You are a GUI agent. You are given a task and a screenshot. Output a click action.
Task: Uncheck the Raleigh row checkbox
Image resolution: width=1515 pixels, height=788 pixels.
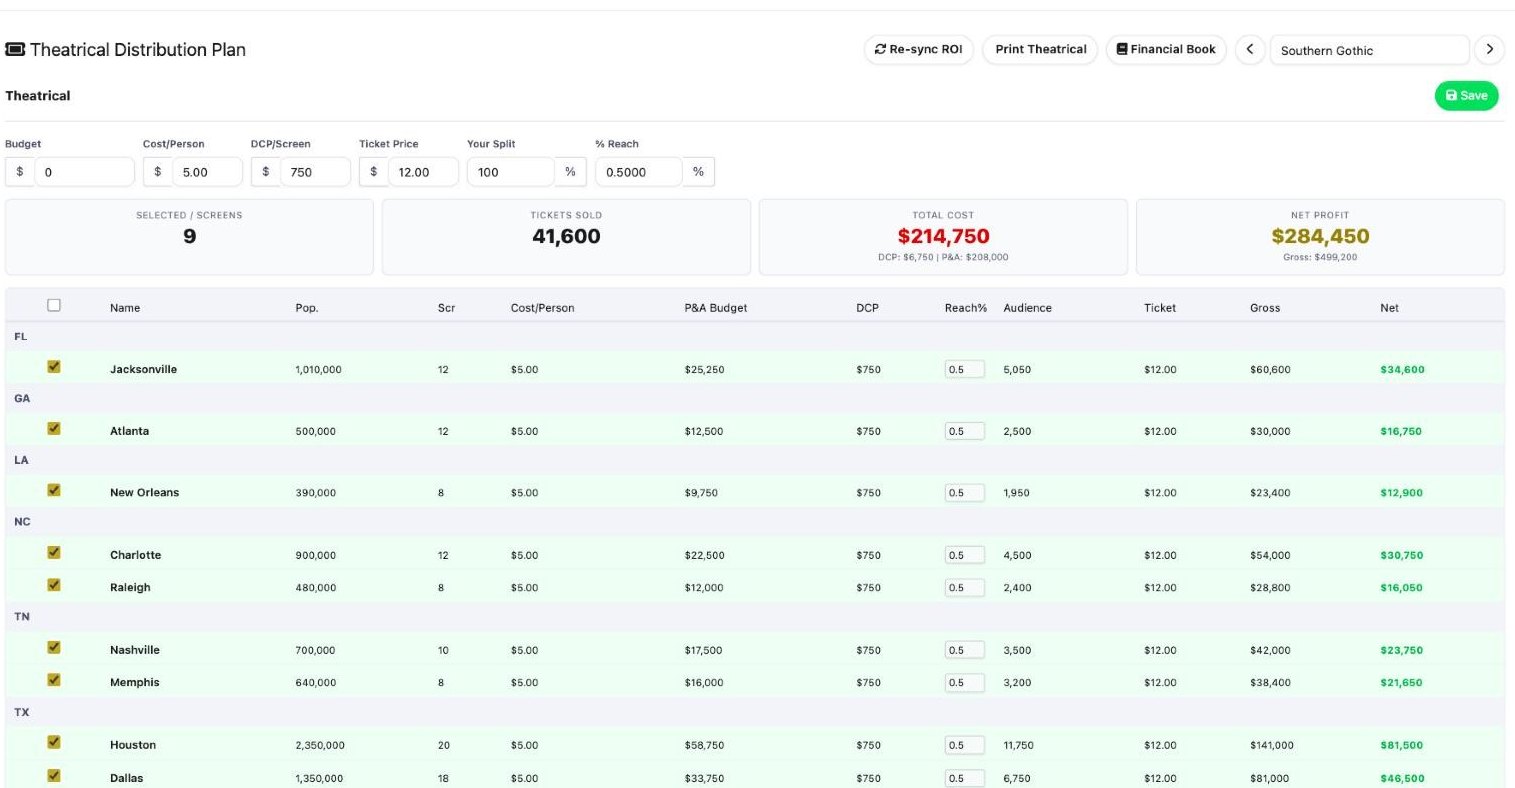click(54, 585)
